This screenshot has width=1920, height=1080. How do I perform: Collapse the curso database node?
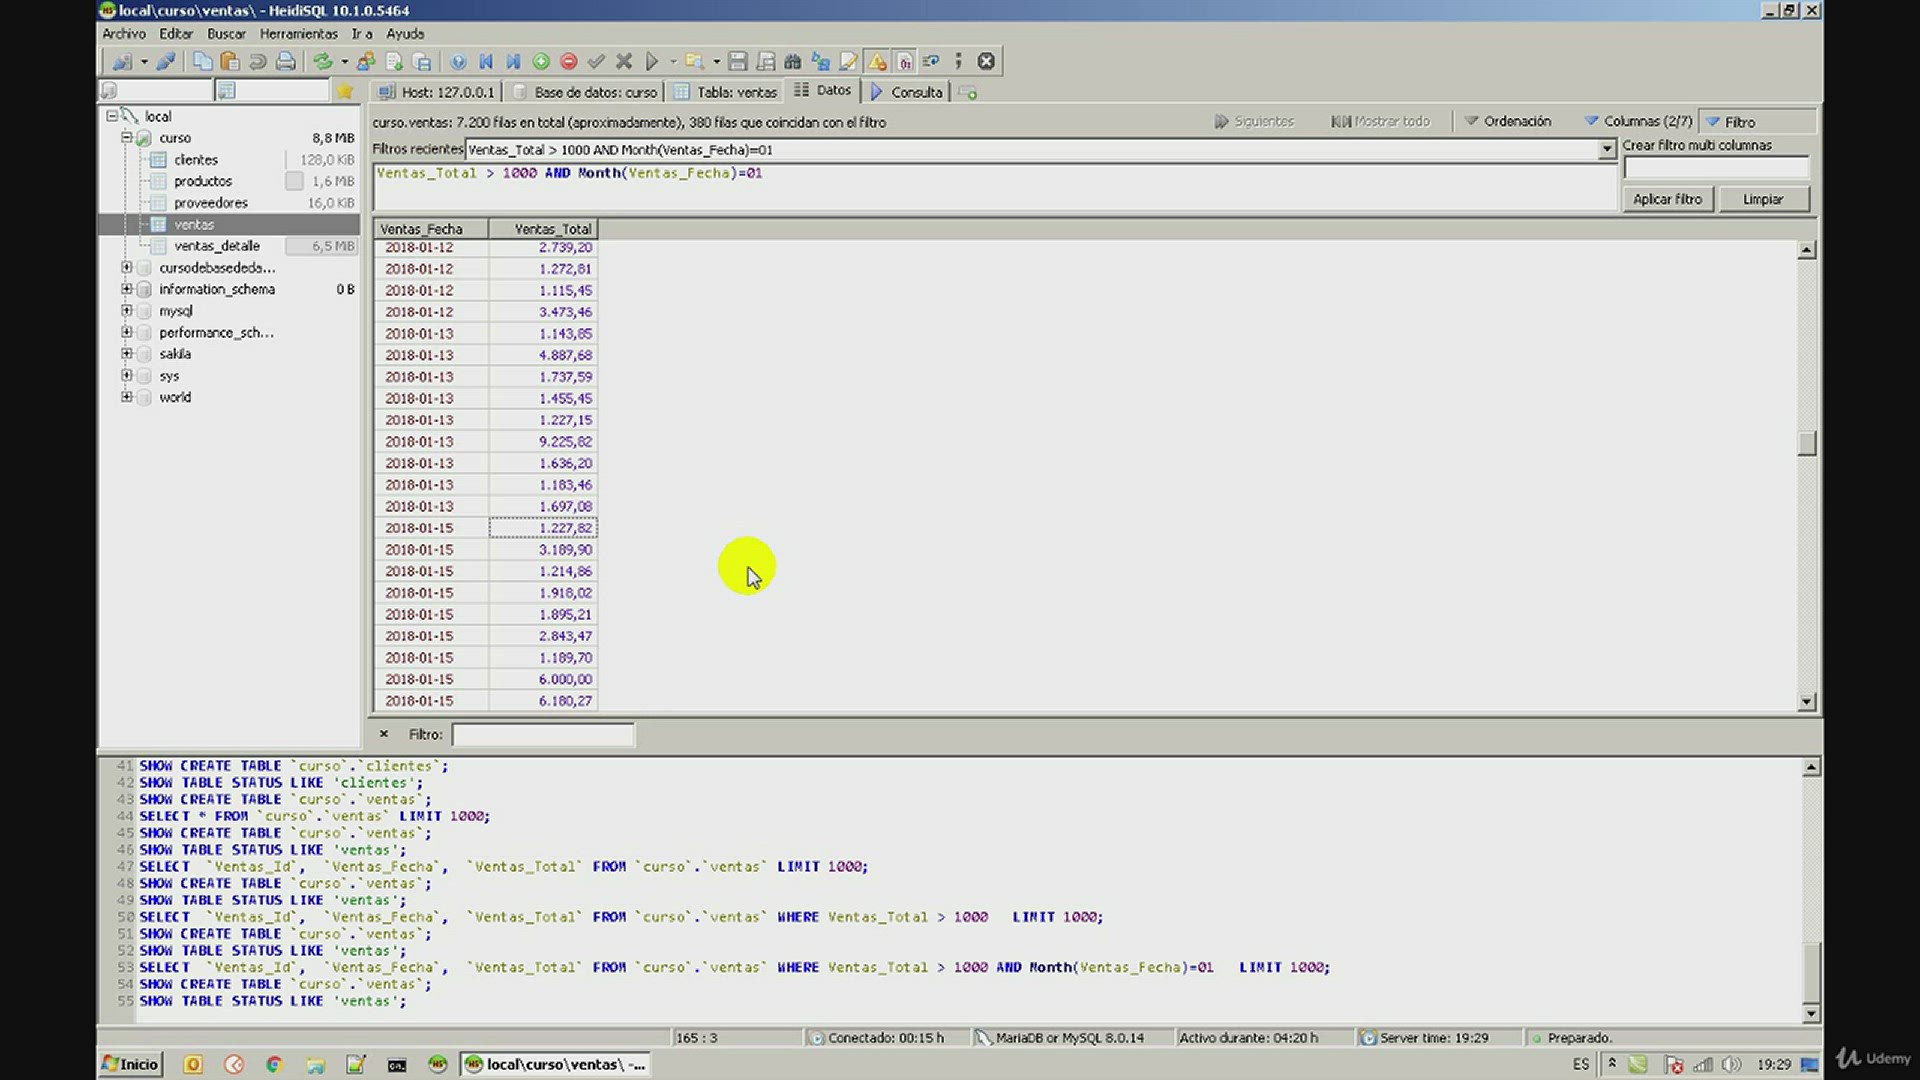tap(127, 137)
